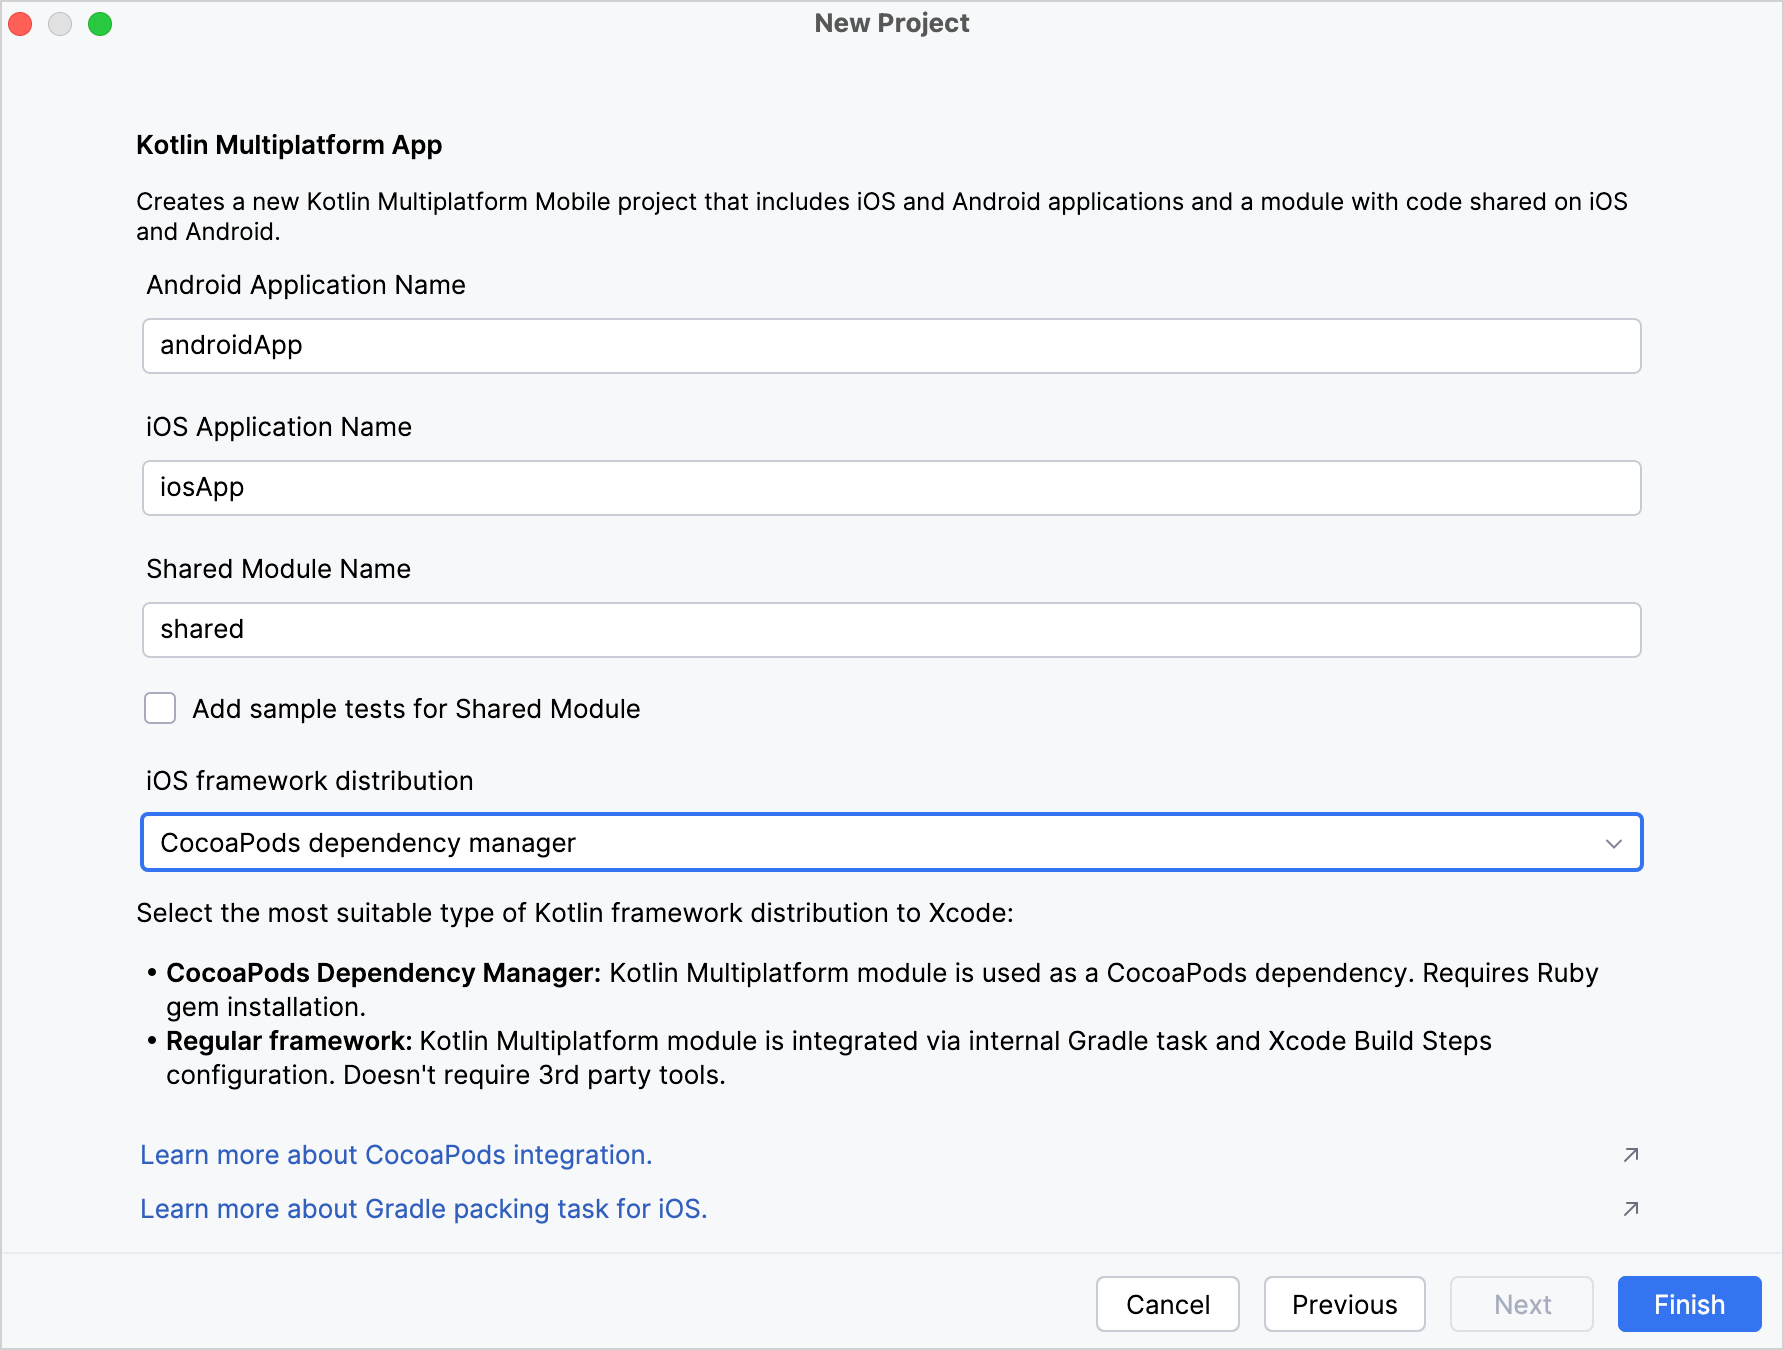Click the 'iOS framework distribution' label

309,781
